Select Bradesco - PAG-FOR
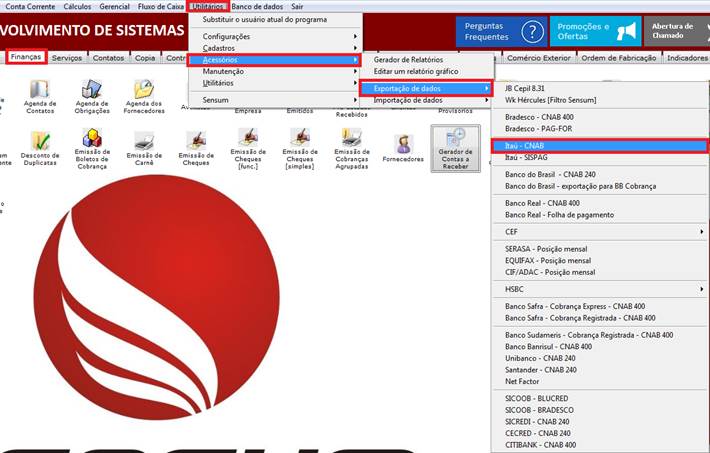 tap(600, 129)
